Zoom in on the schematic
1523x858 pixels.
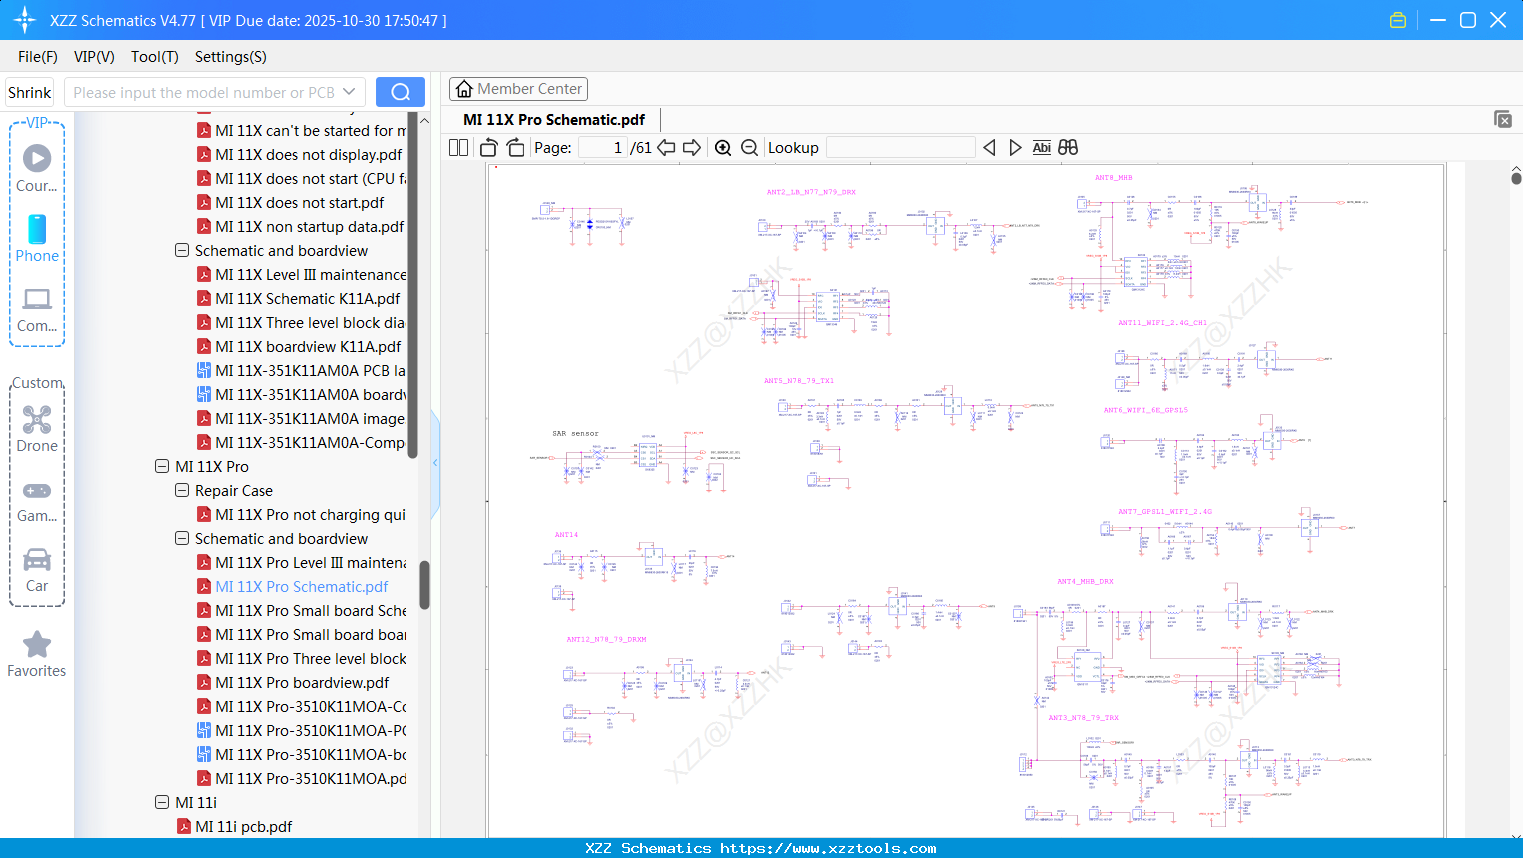point(723,148)
